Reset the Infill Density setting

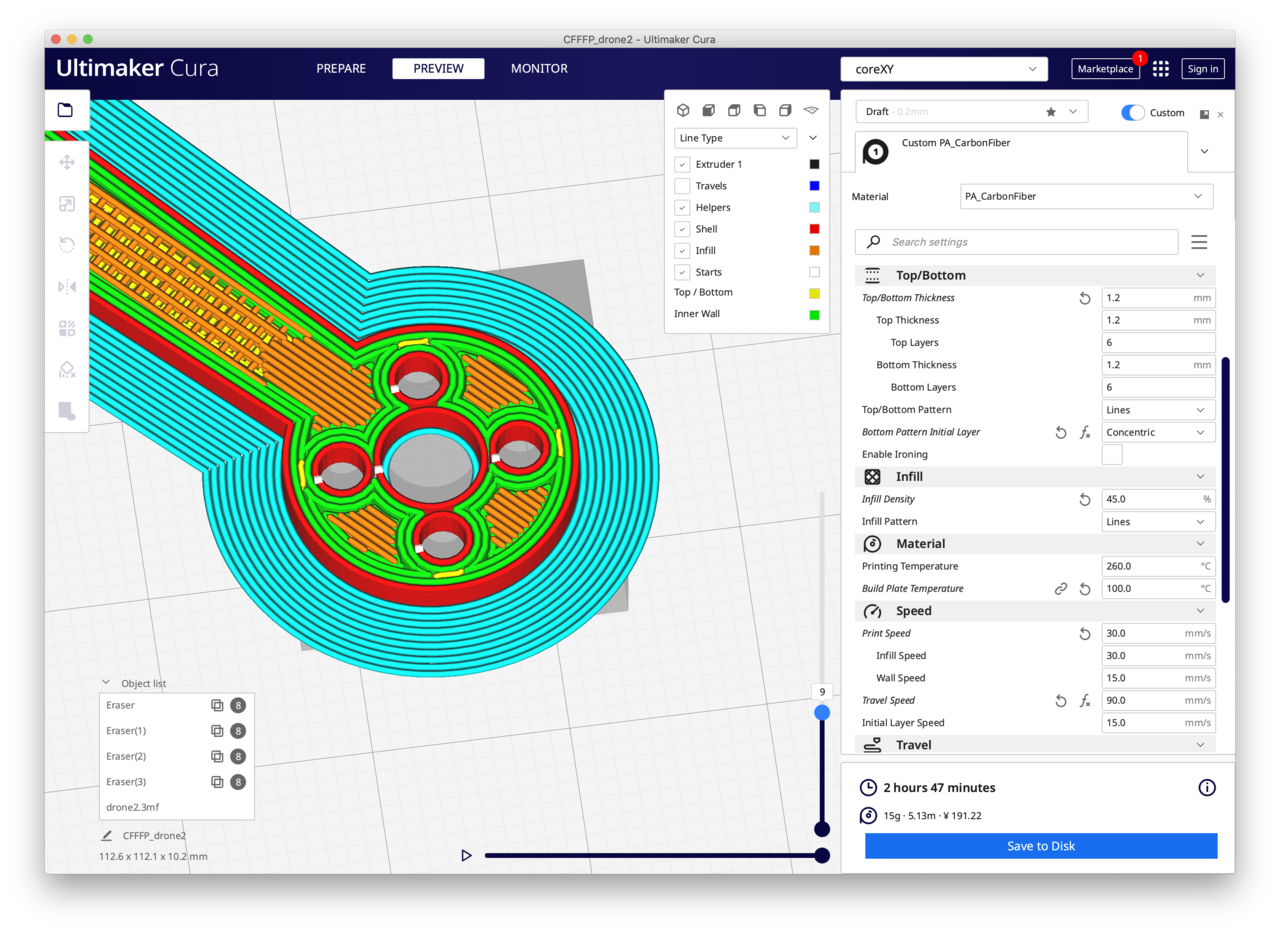pyautogui.click(x=1085, y=499)
